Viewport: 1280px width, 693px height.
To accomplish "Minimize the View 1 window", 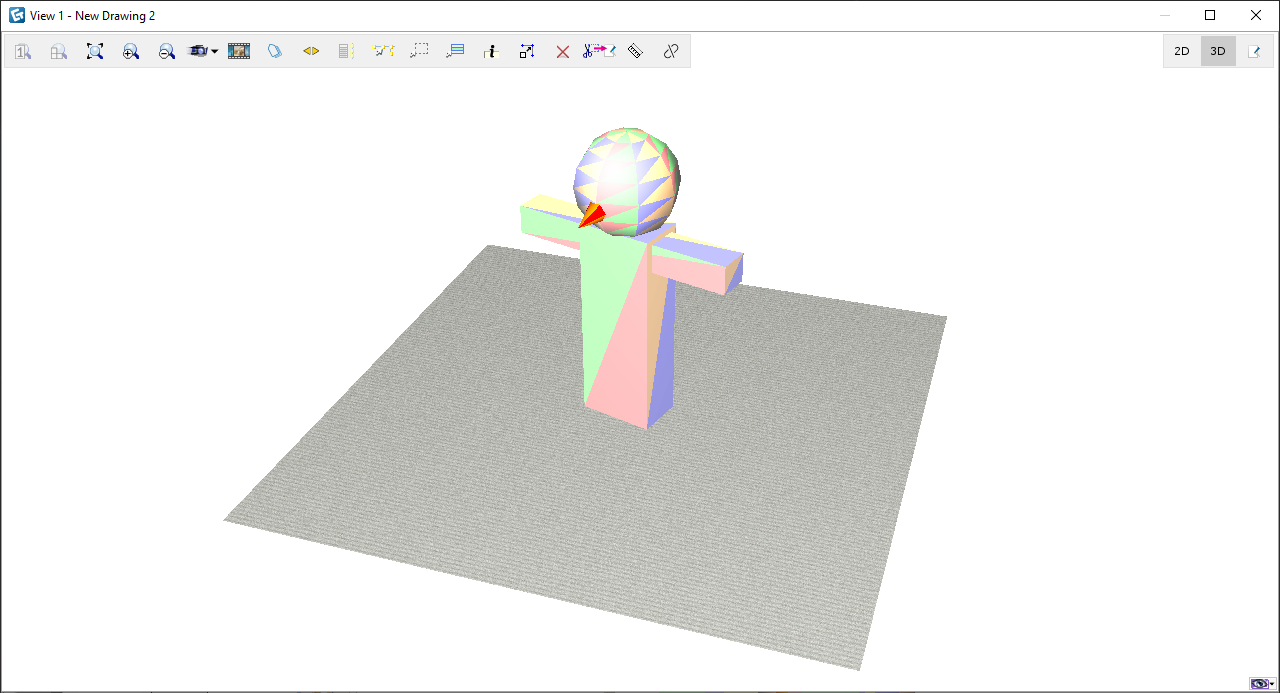I will tap(1164, 15).
